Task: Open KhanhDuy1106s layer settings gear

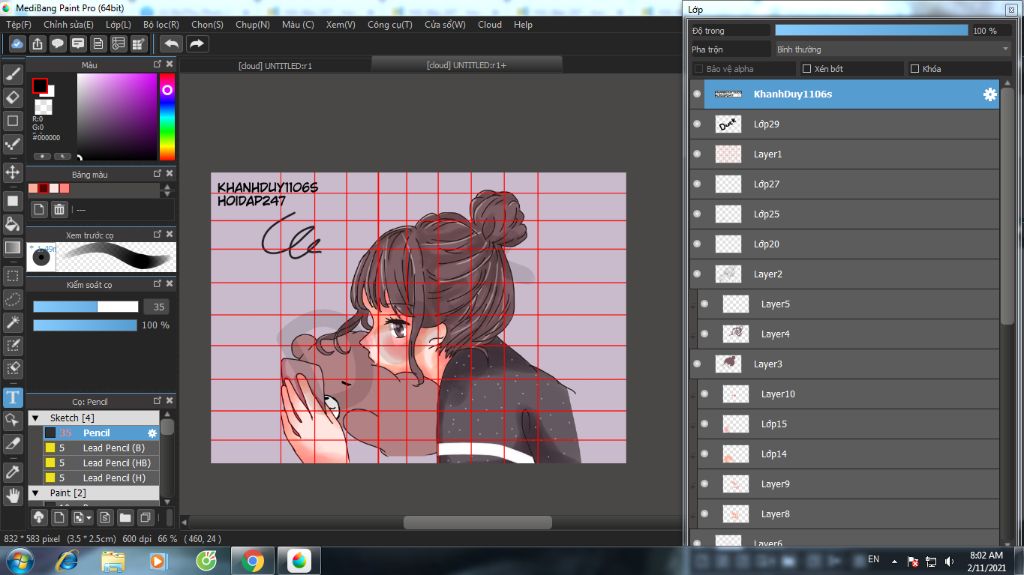Action: 990,94
